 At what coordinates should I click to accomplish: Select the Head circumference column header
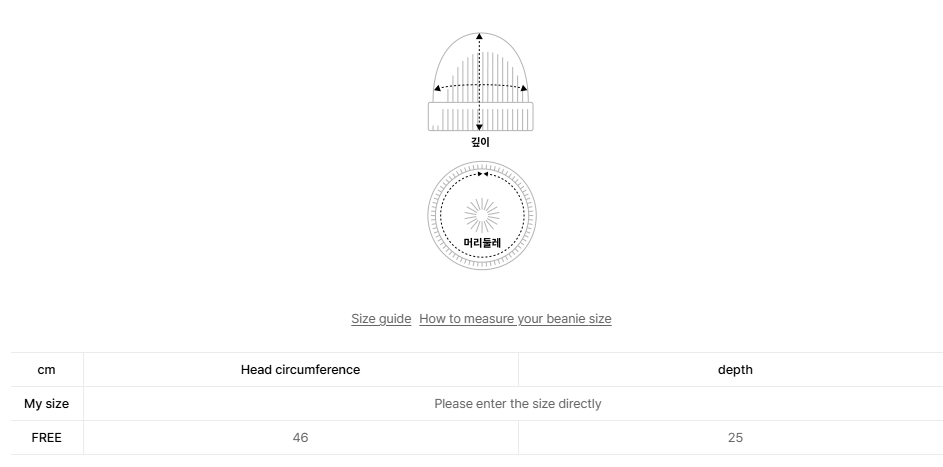coord(300,370)
